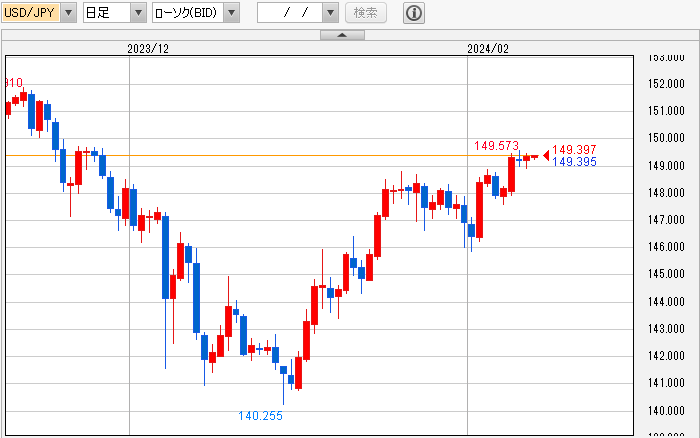Click the ローソク(BID) chart type field
The image size is (700, 438).
188,13
